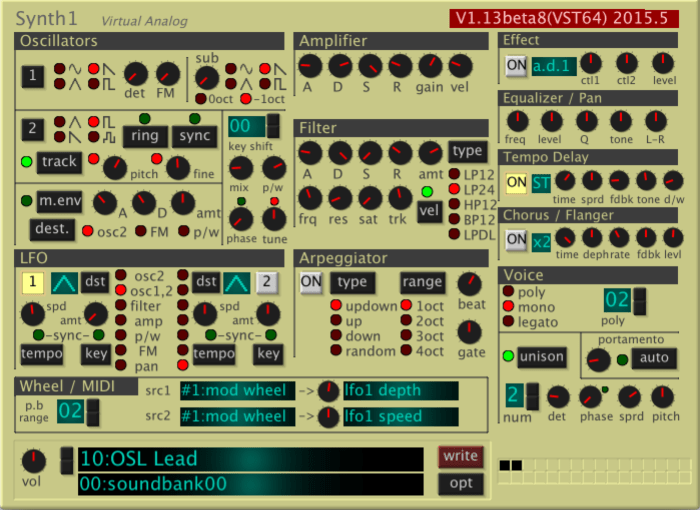Image resolution: width=700 pixels, height=510 pixels.
Task: Click the filter vel button
Action: pyautogui.click(x=429, y=211)
